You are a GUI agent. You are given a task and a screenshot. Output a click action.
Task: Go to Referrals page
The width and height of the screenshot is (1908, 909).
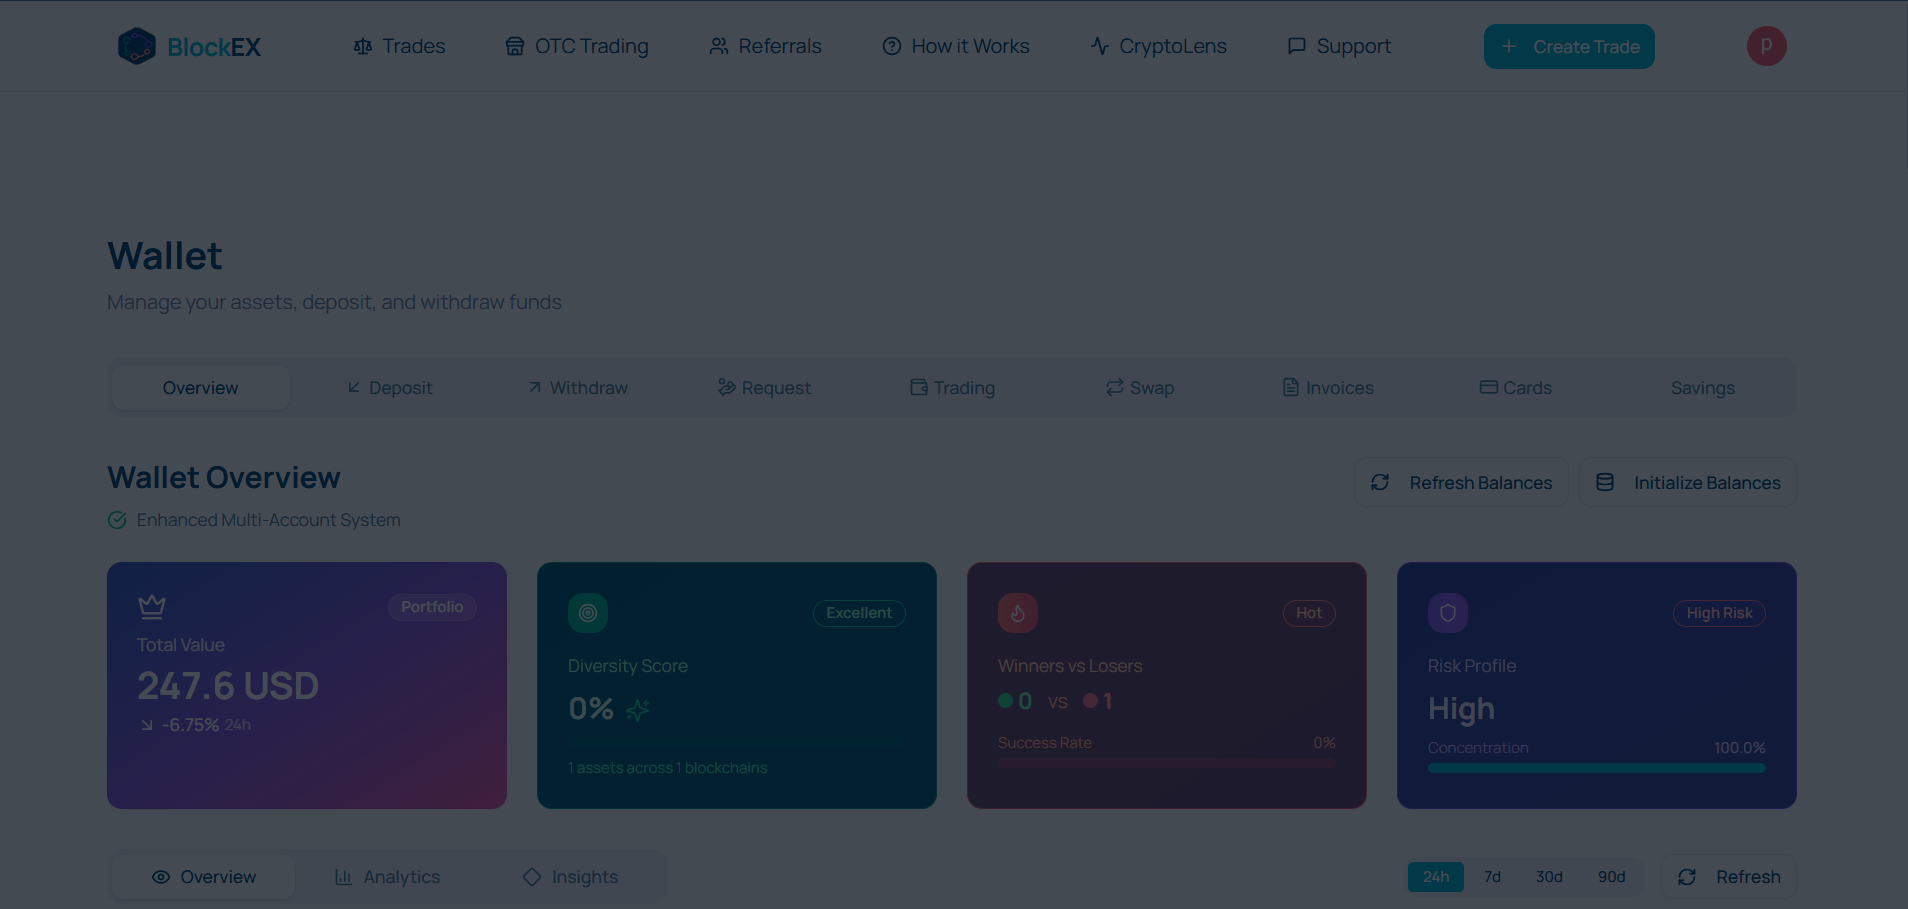pyautogui.click(x=765, y=46)
